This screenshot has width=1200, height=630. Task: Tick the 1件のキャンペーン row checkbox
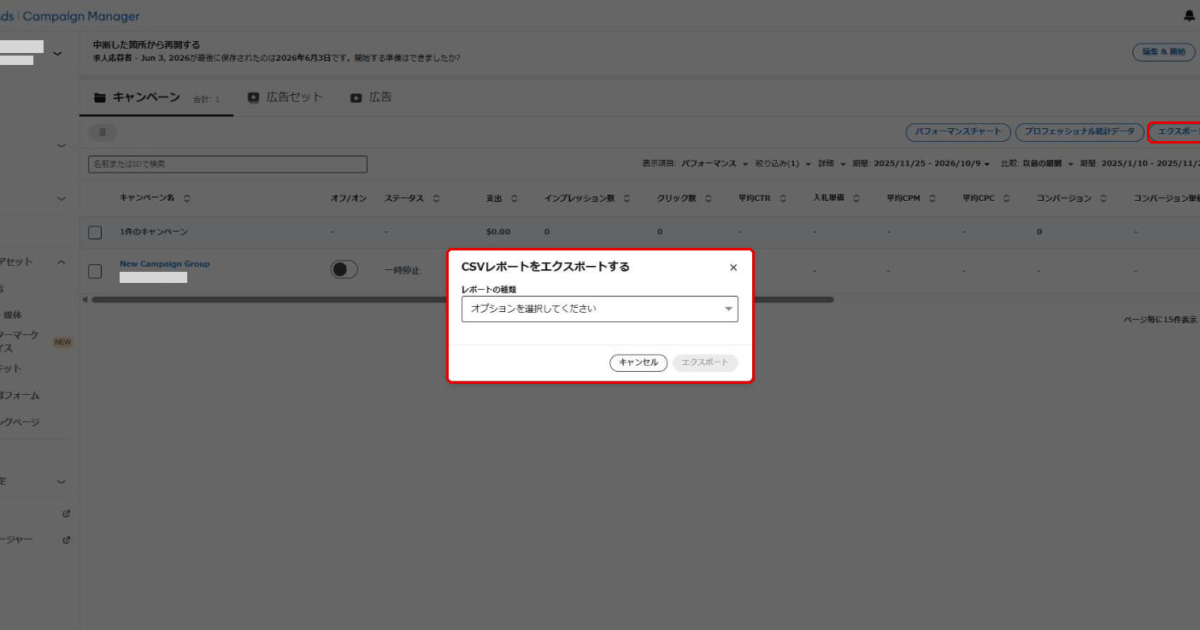pos(95,232)
